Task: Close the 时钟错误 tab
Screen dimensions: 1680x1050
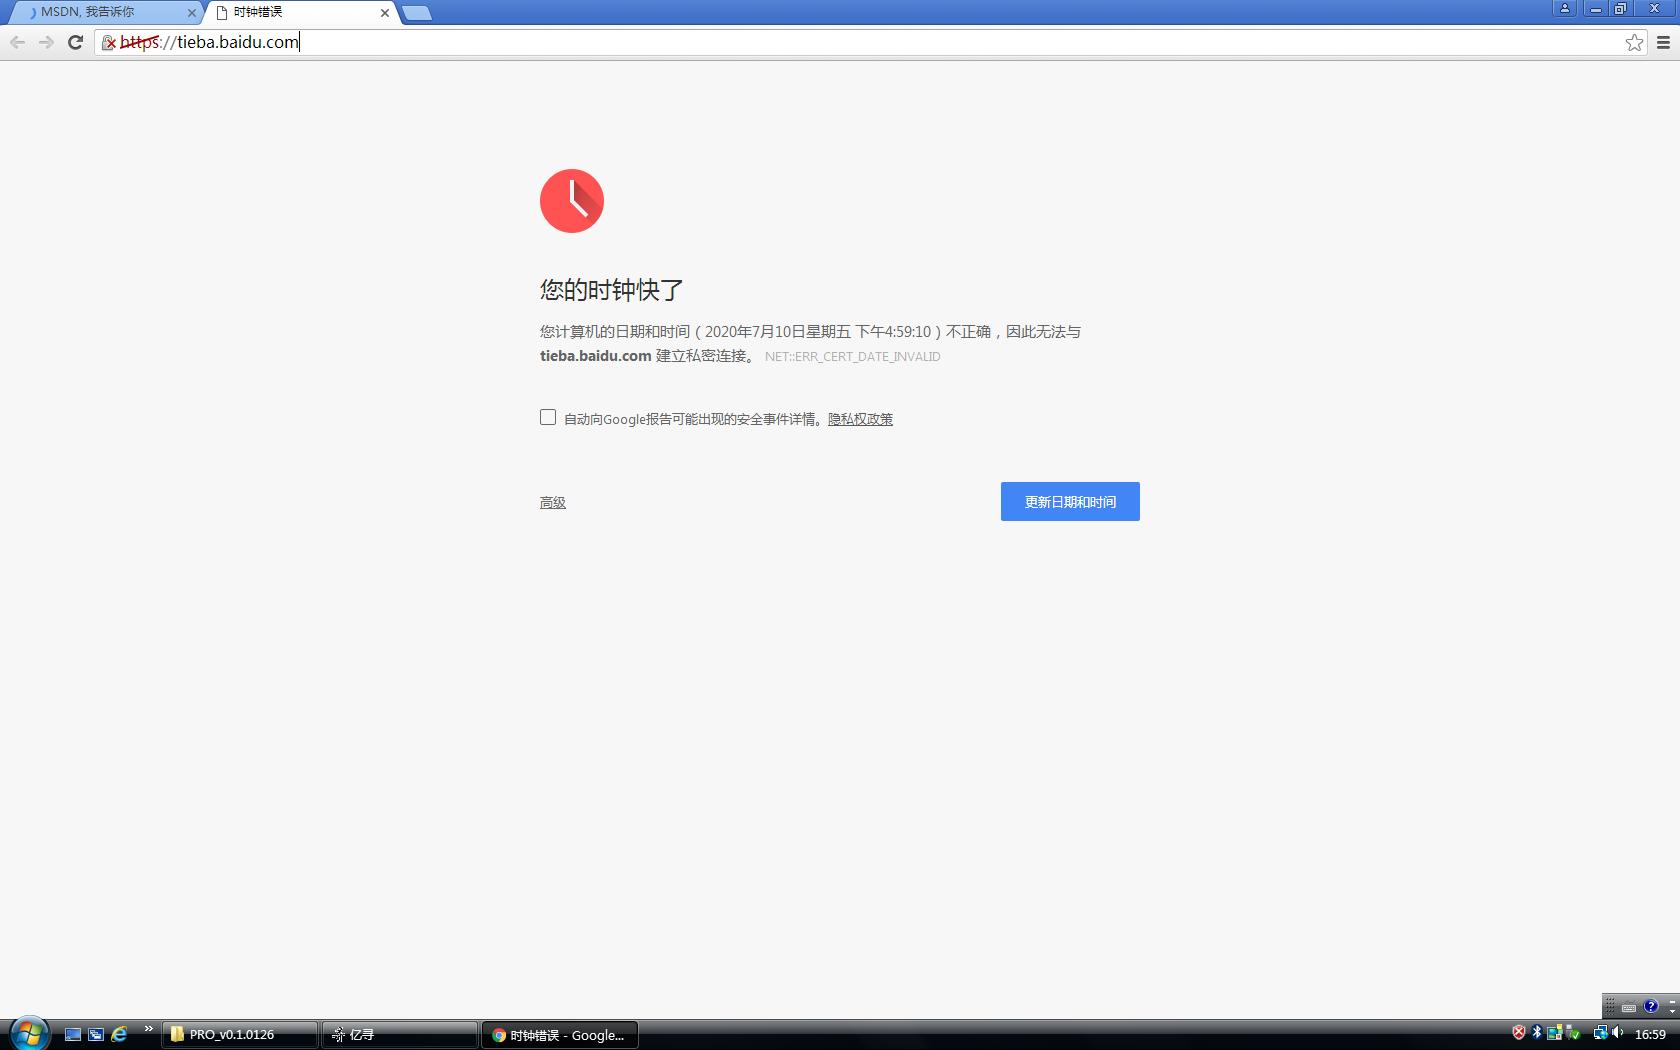Action: 385,13
